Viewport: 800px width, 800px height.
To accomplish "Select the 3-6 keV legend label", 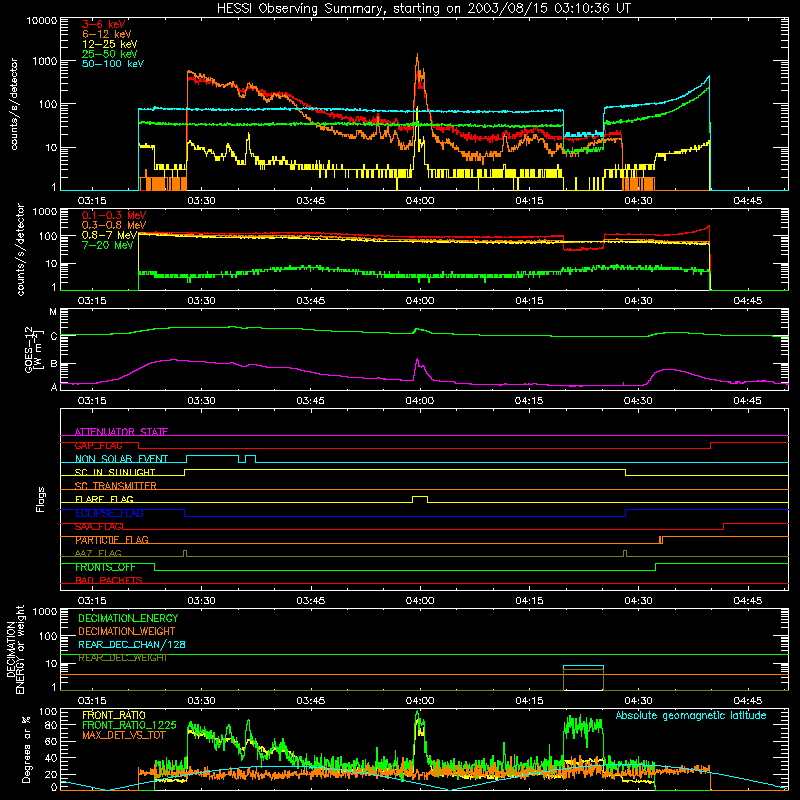I will [x=104, y=24].
